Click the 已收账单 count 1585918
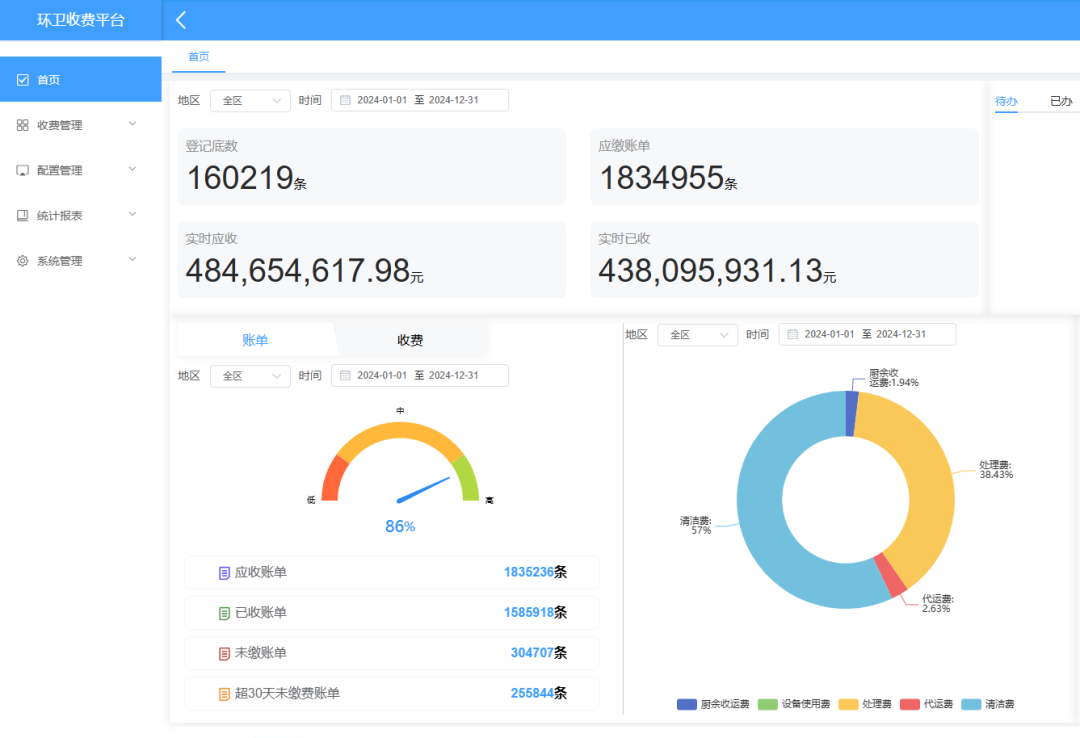The image size is (1080, 738). coord(529,613)
